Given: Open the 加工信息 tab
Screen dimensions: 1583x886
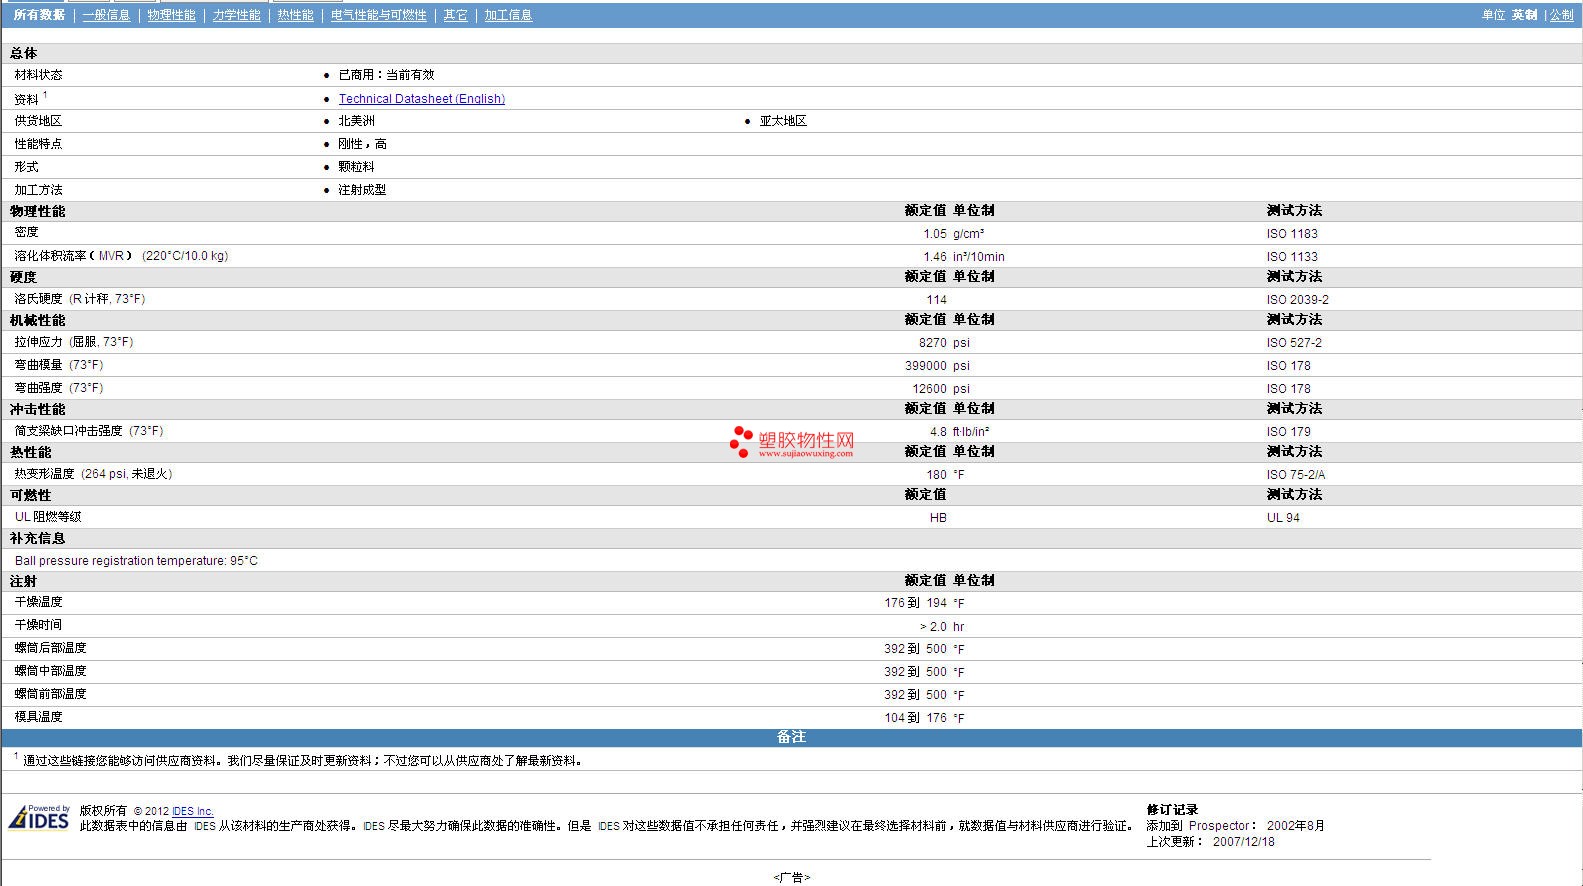Looking at the screenshot, I should [x=508, y=15].
